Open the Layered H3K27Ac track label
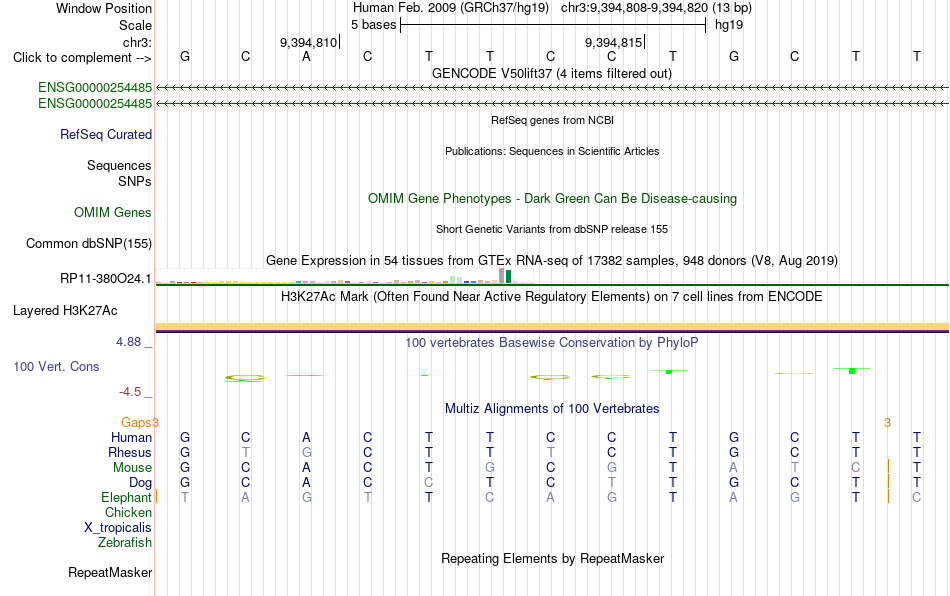This screenshot has width=950, height=596. tap(65, 311)
